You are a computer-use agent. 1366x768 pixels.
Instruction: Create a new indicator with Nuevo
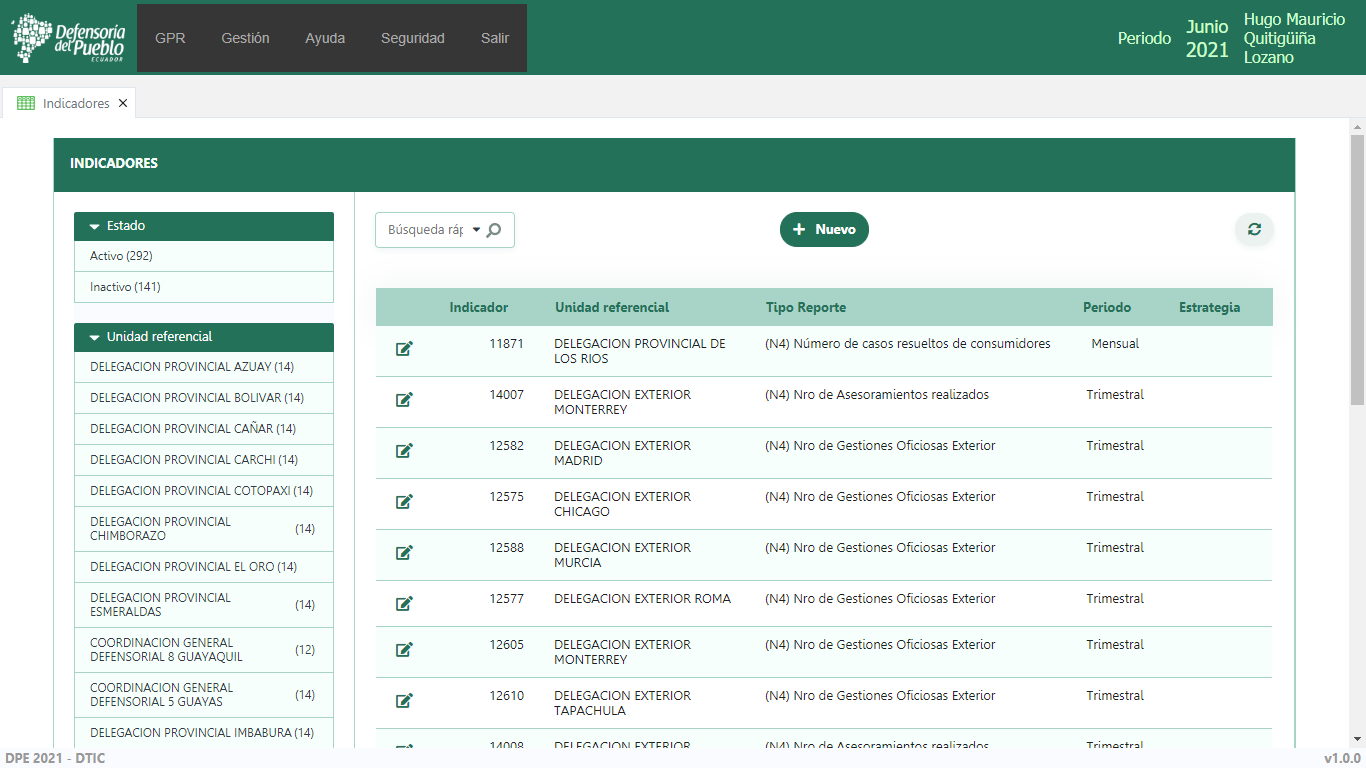click(x=824, y=229)
